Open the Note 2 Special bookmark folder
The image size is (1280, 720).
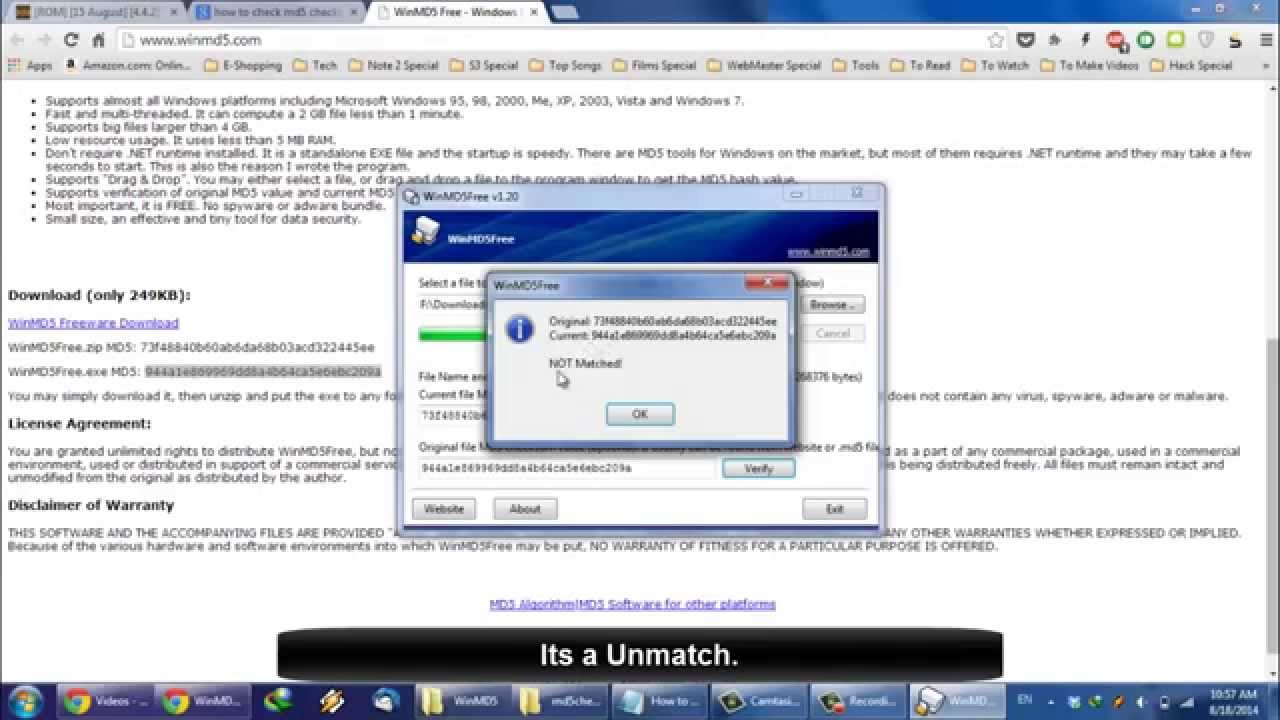pos(393,65)
